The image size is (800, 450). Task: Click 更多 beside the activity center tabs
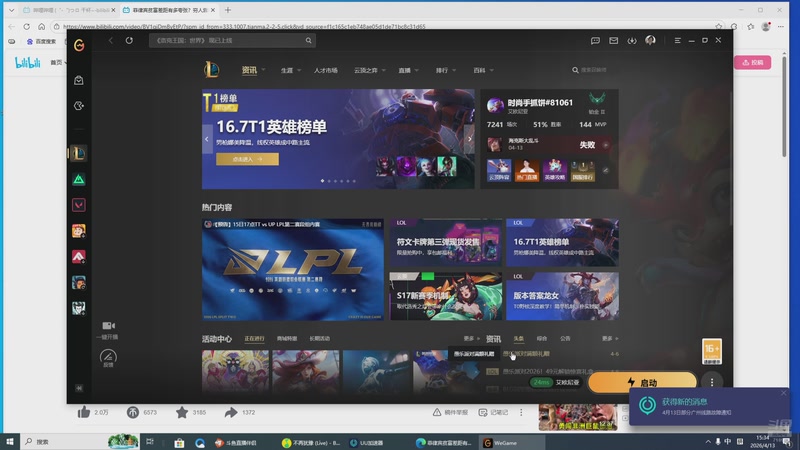click(x=471, y=338)
